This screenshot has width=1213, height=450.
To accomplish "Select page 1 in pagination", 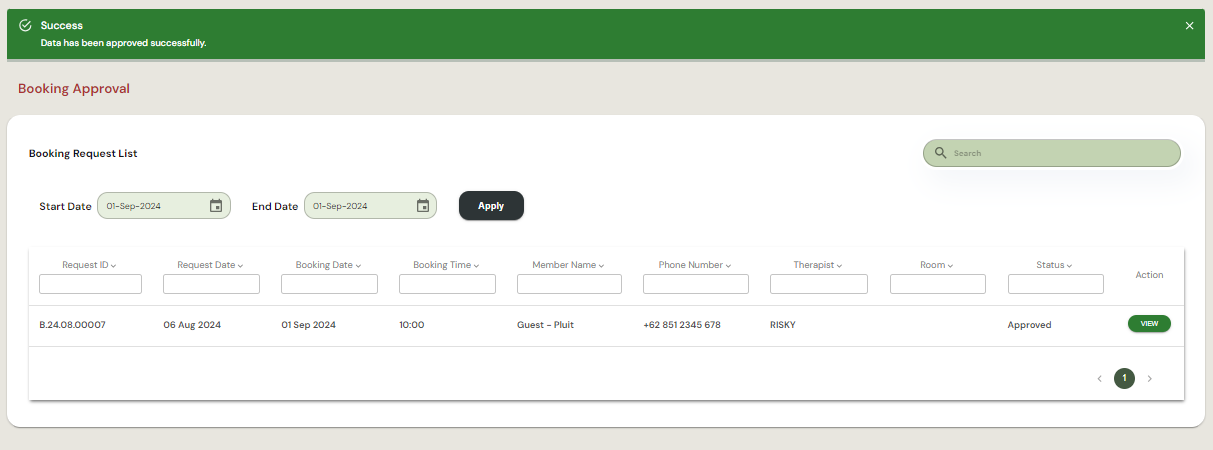I will click(1124, 379).
